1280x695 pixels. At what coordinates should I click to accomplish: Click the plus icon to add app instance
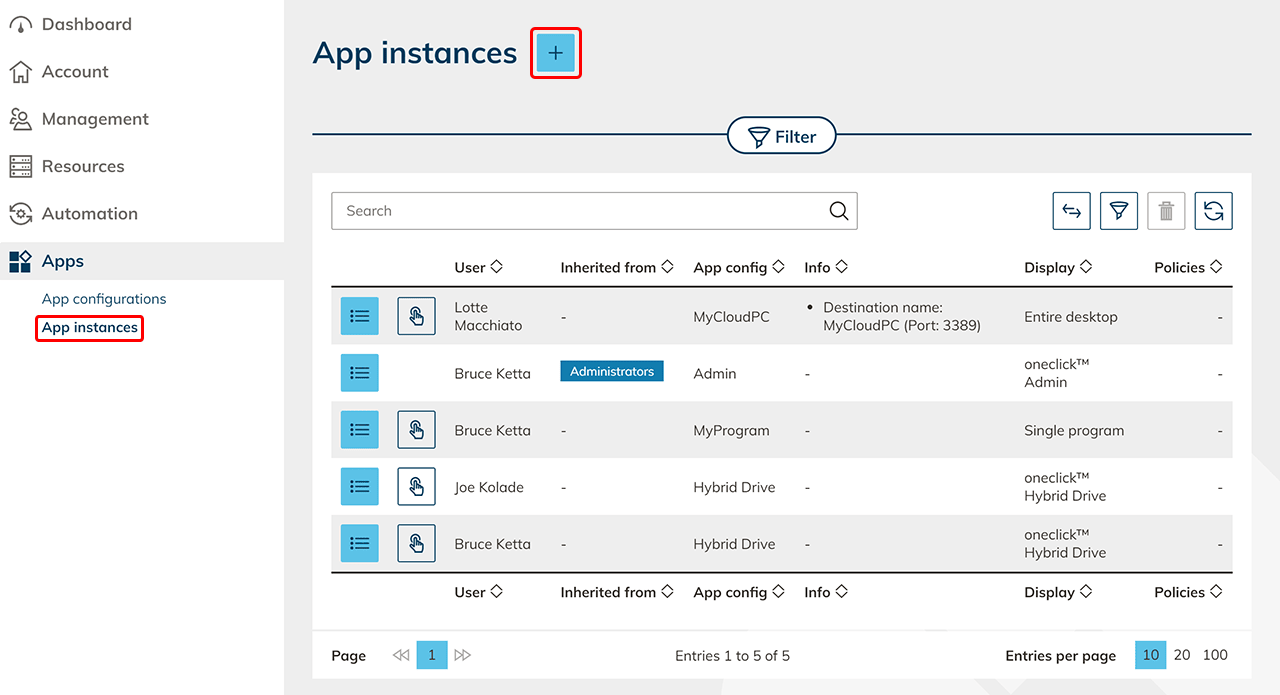pyautogui.click(x=555, y=53)
